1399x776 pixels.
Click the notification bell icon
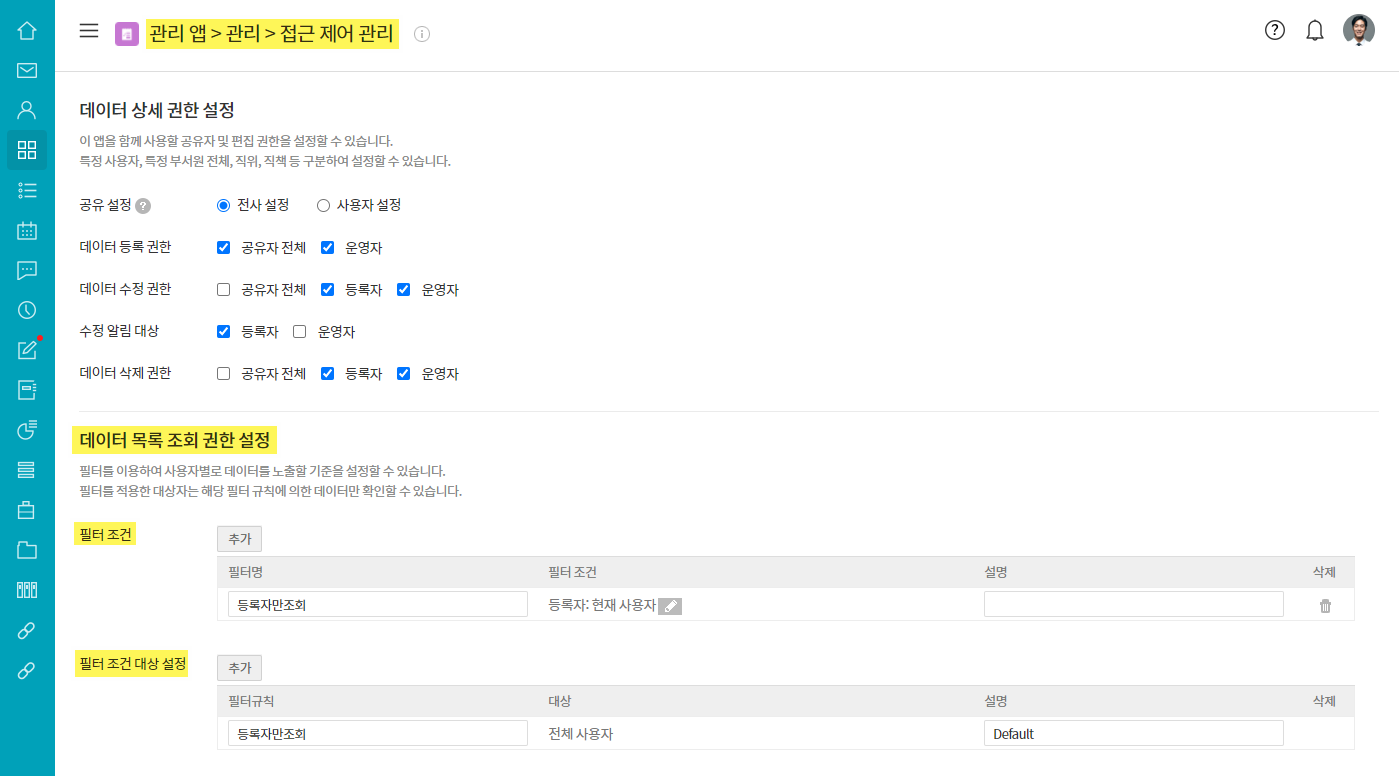pos(1315,31)
